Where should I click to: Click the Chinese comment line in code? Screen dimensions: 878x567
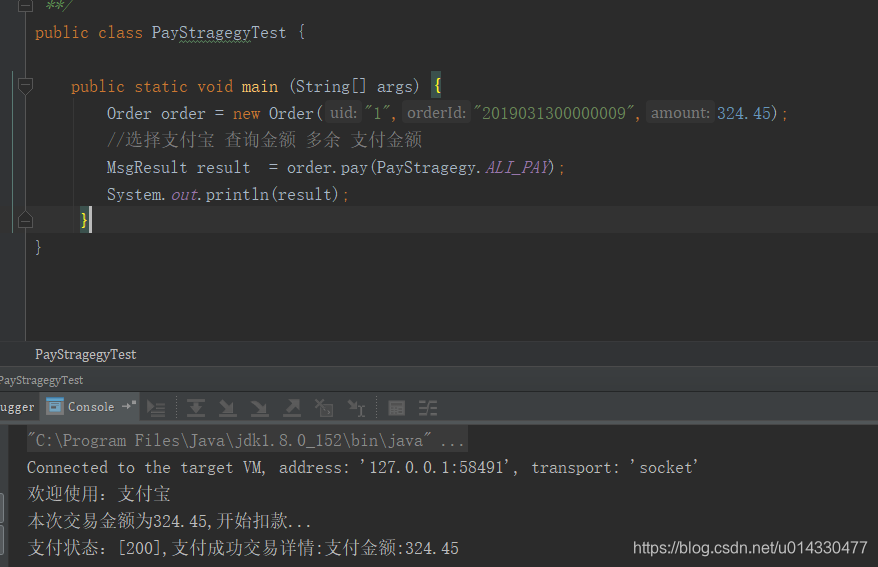click(264, 140)
